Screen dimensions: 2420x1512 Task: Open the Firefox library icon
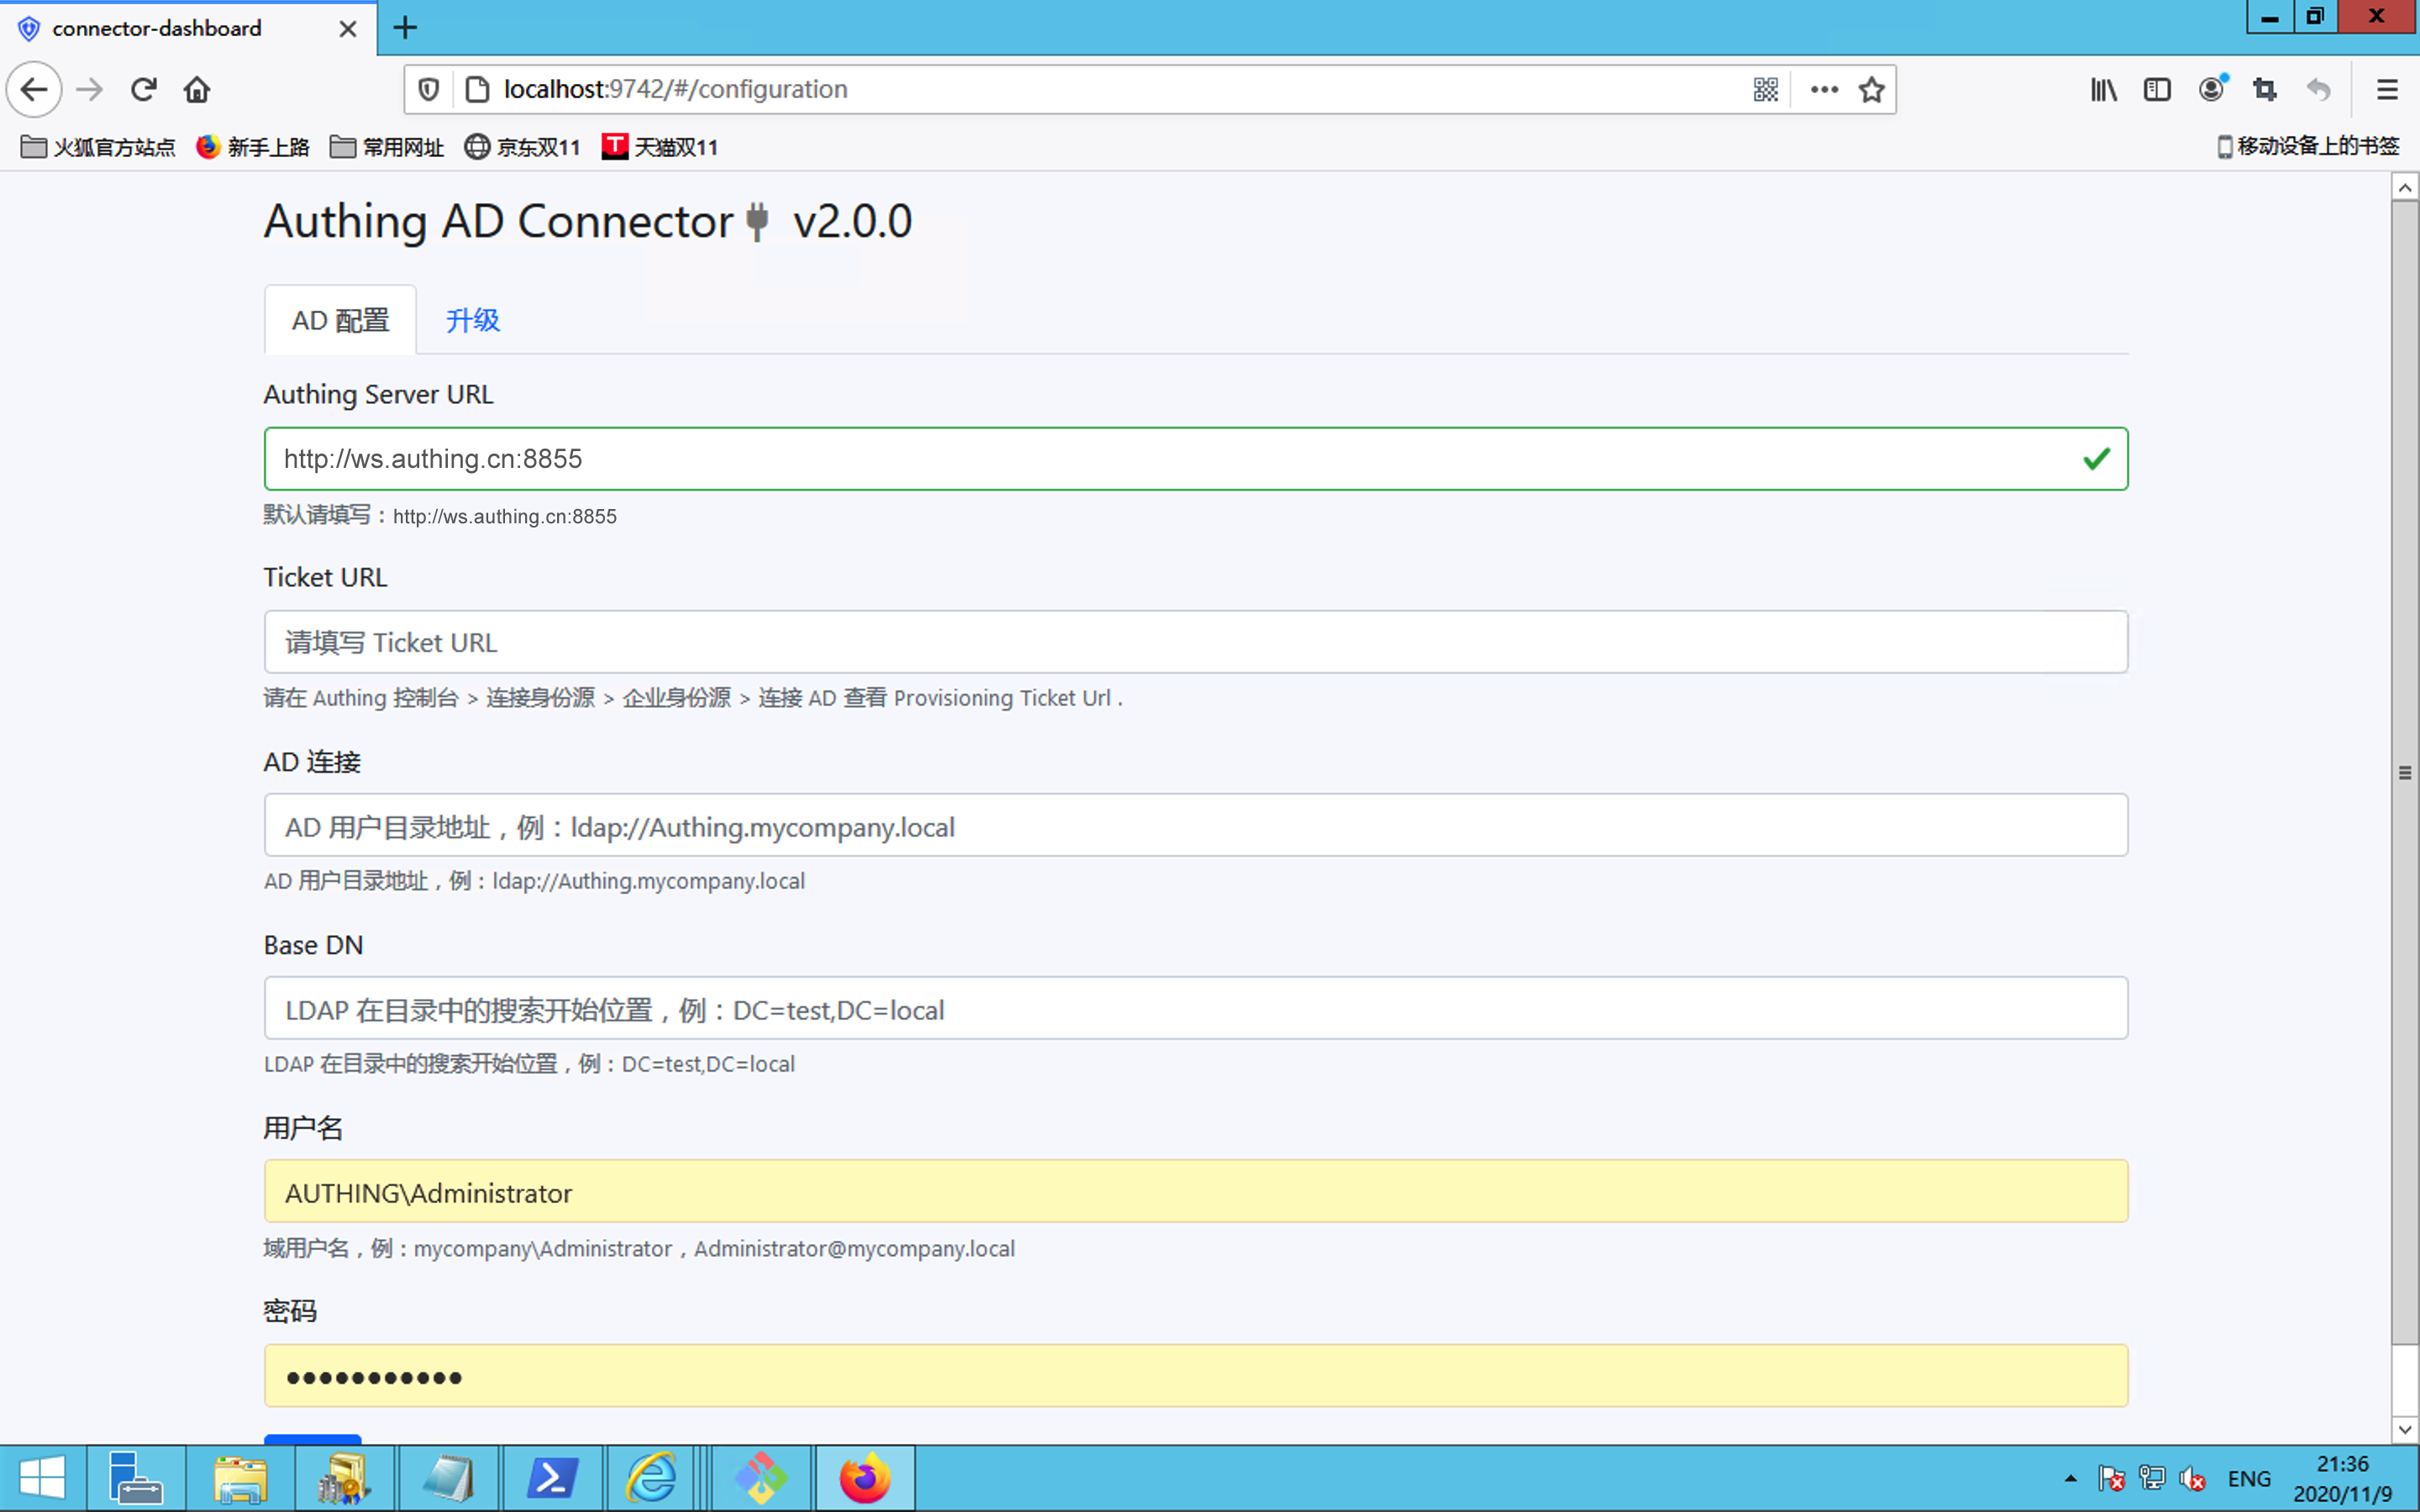2103,90
